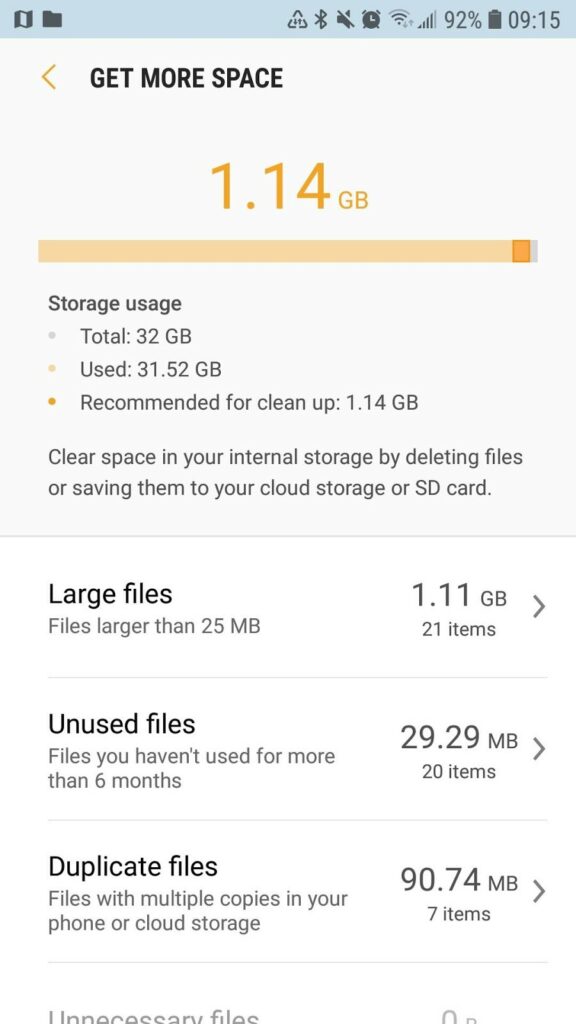This screenshot has width=576, height=1024.
Task: Expand Large files chevron
Action: (539, 607)
